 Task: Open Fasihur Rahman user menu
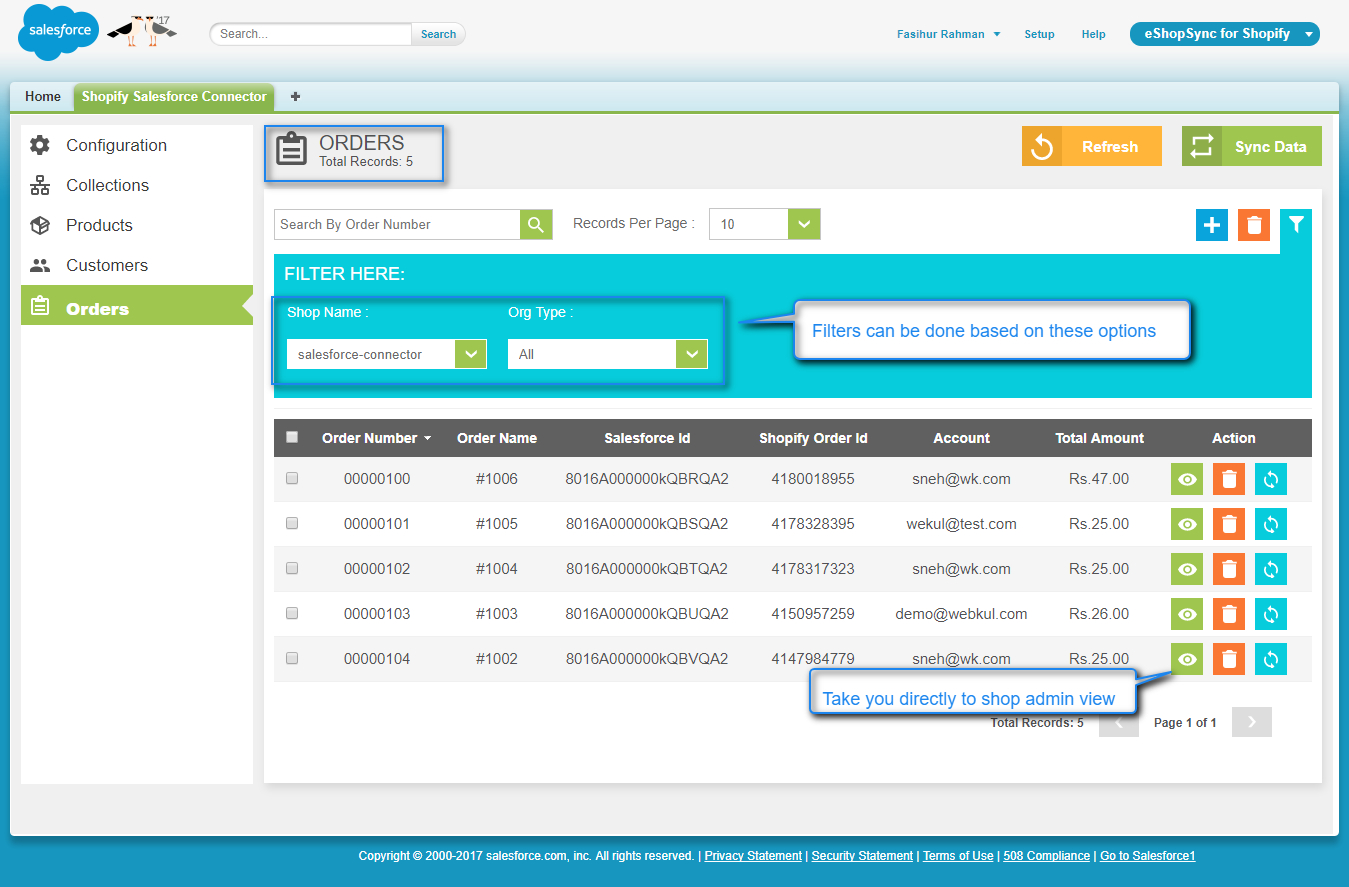(948, 34)
